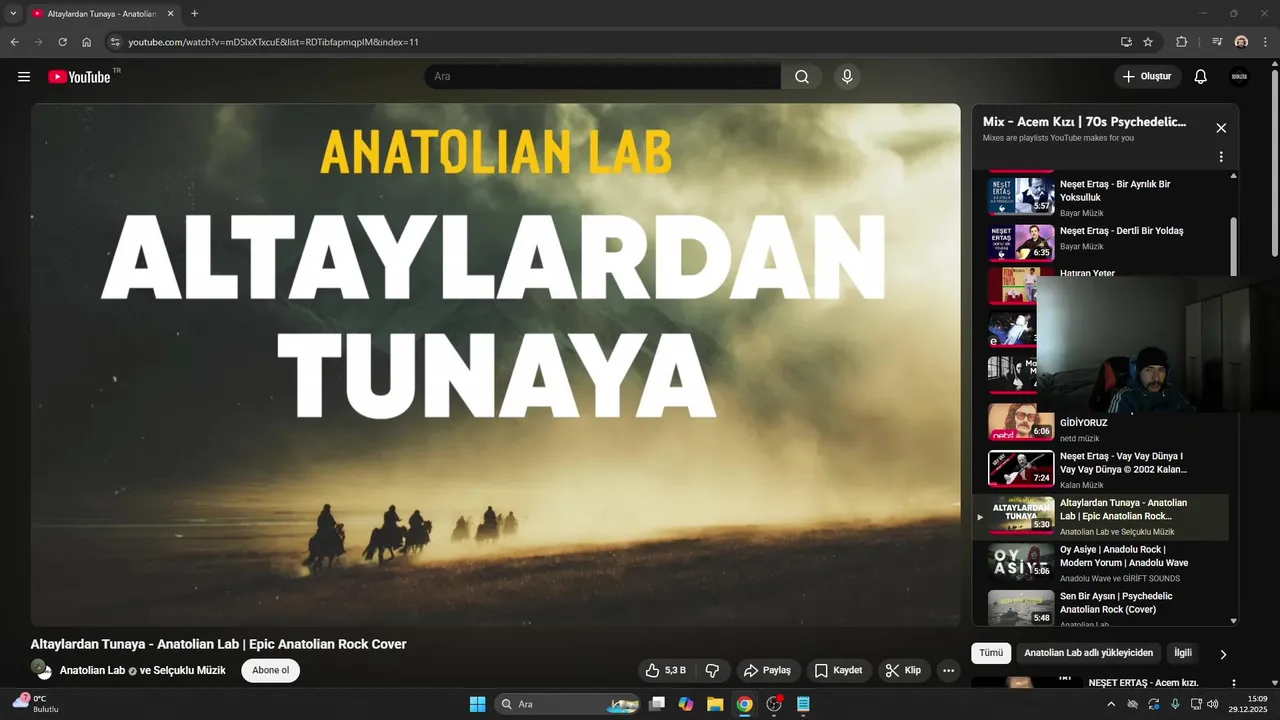Open more actions menu beside Klip
This screenshot has width=1280, height=720.
948,670
